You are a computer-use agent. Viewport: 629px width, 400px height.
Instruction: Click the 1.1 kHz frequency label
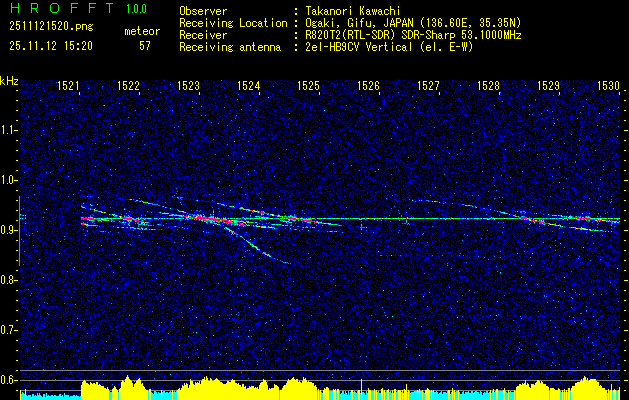click(9, 130)
